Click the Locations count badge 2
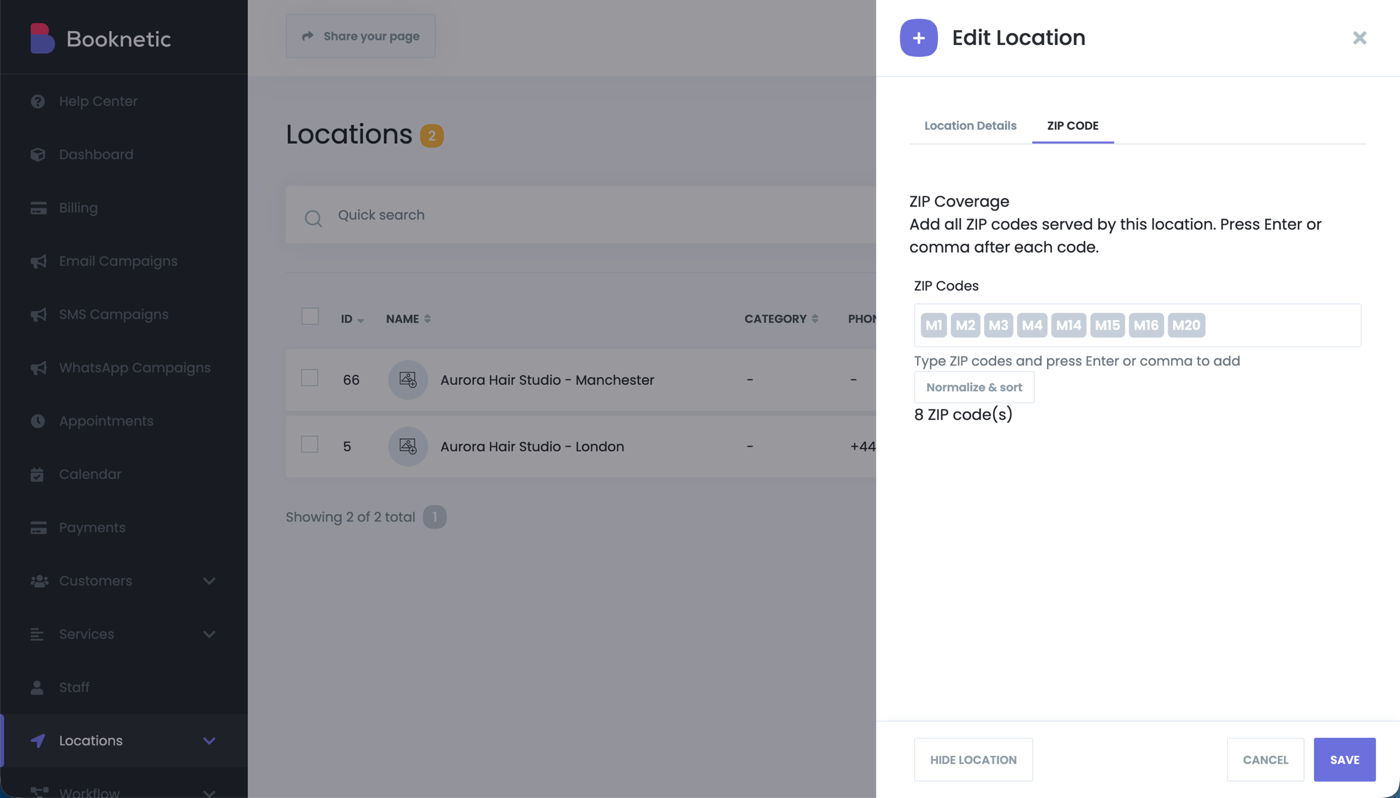1400x798 pixels. tap(432, 135)
